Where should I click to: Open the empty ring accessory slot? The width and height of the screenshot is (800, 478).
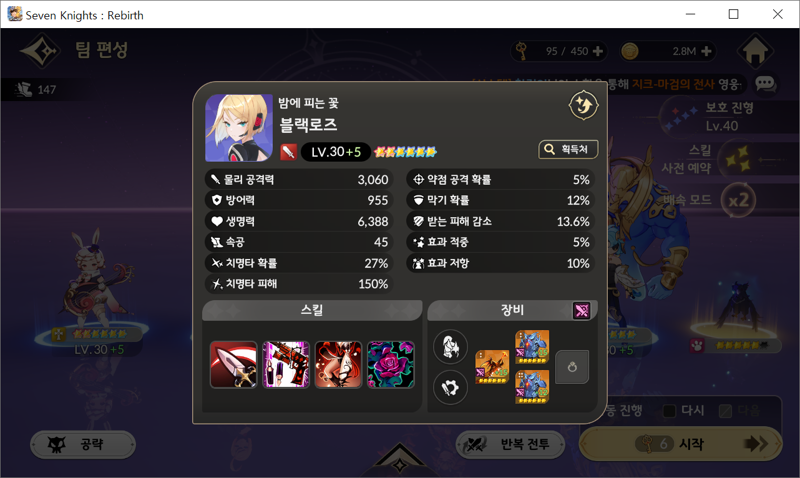coord(572,367)
